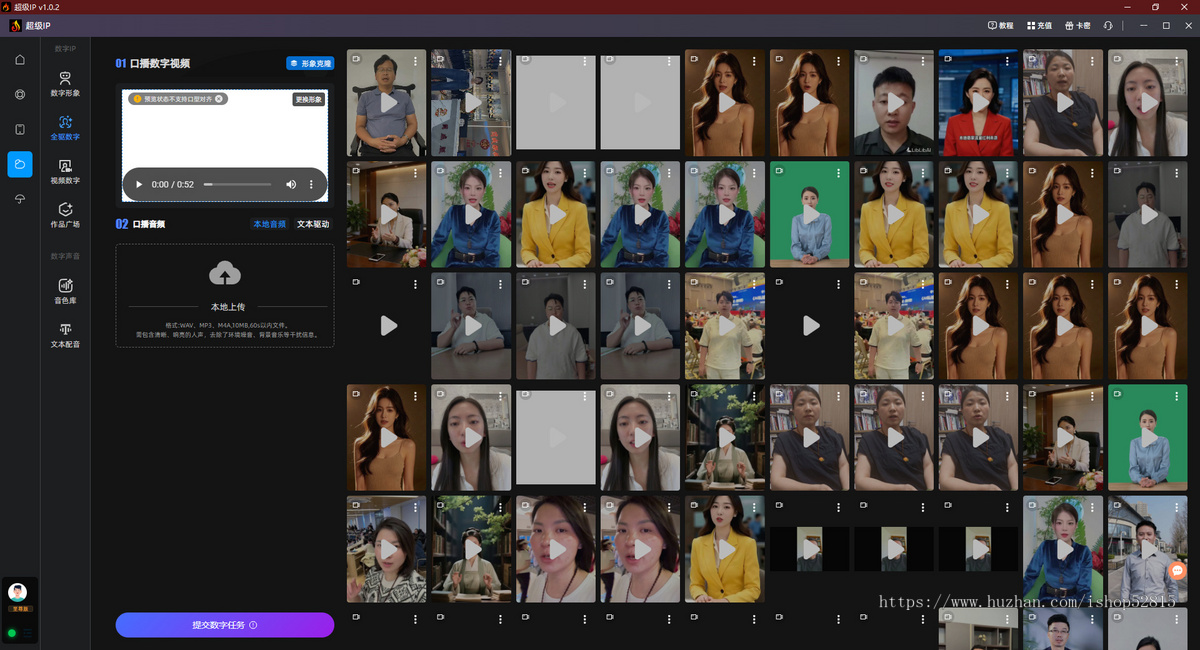Open 卡密 card key option
The width and height of the screenshot is (1200, 650).
(x=1078, y=25)
